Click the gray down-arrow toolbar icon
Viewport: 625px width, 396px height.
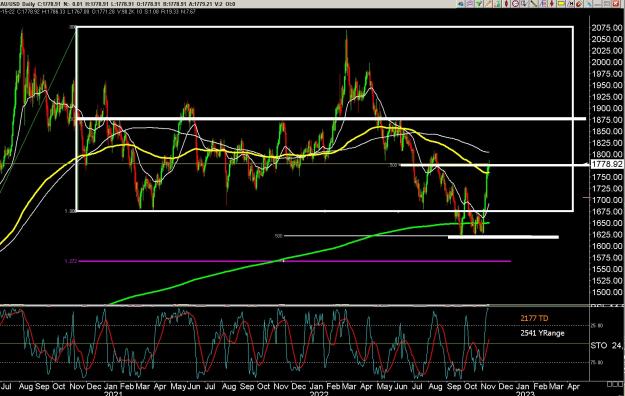pyautogui.click(x=524, y=4)
